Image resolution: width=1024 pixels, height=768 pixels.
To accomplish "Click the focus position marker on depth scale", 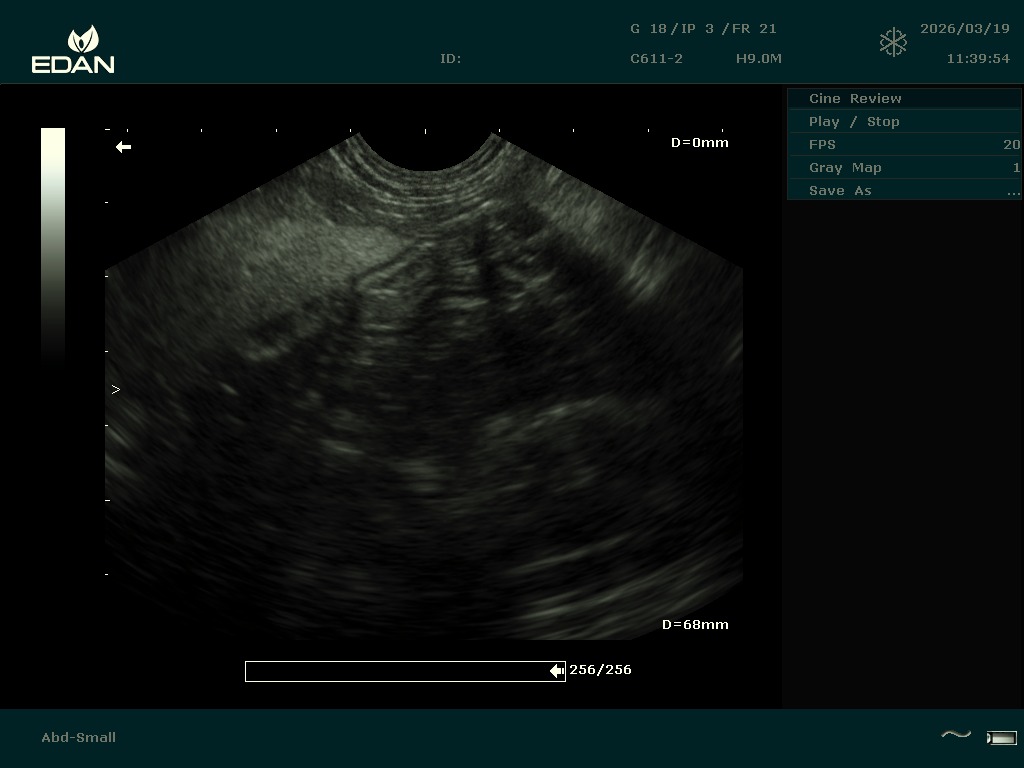I will 116,390.
